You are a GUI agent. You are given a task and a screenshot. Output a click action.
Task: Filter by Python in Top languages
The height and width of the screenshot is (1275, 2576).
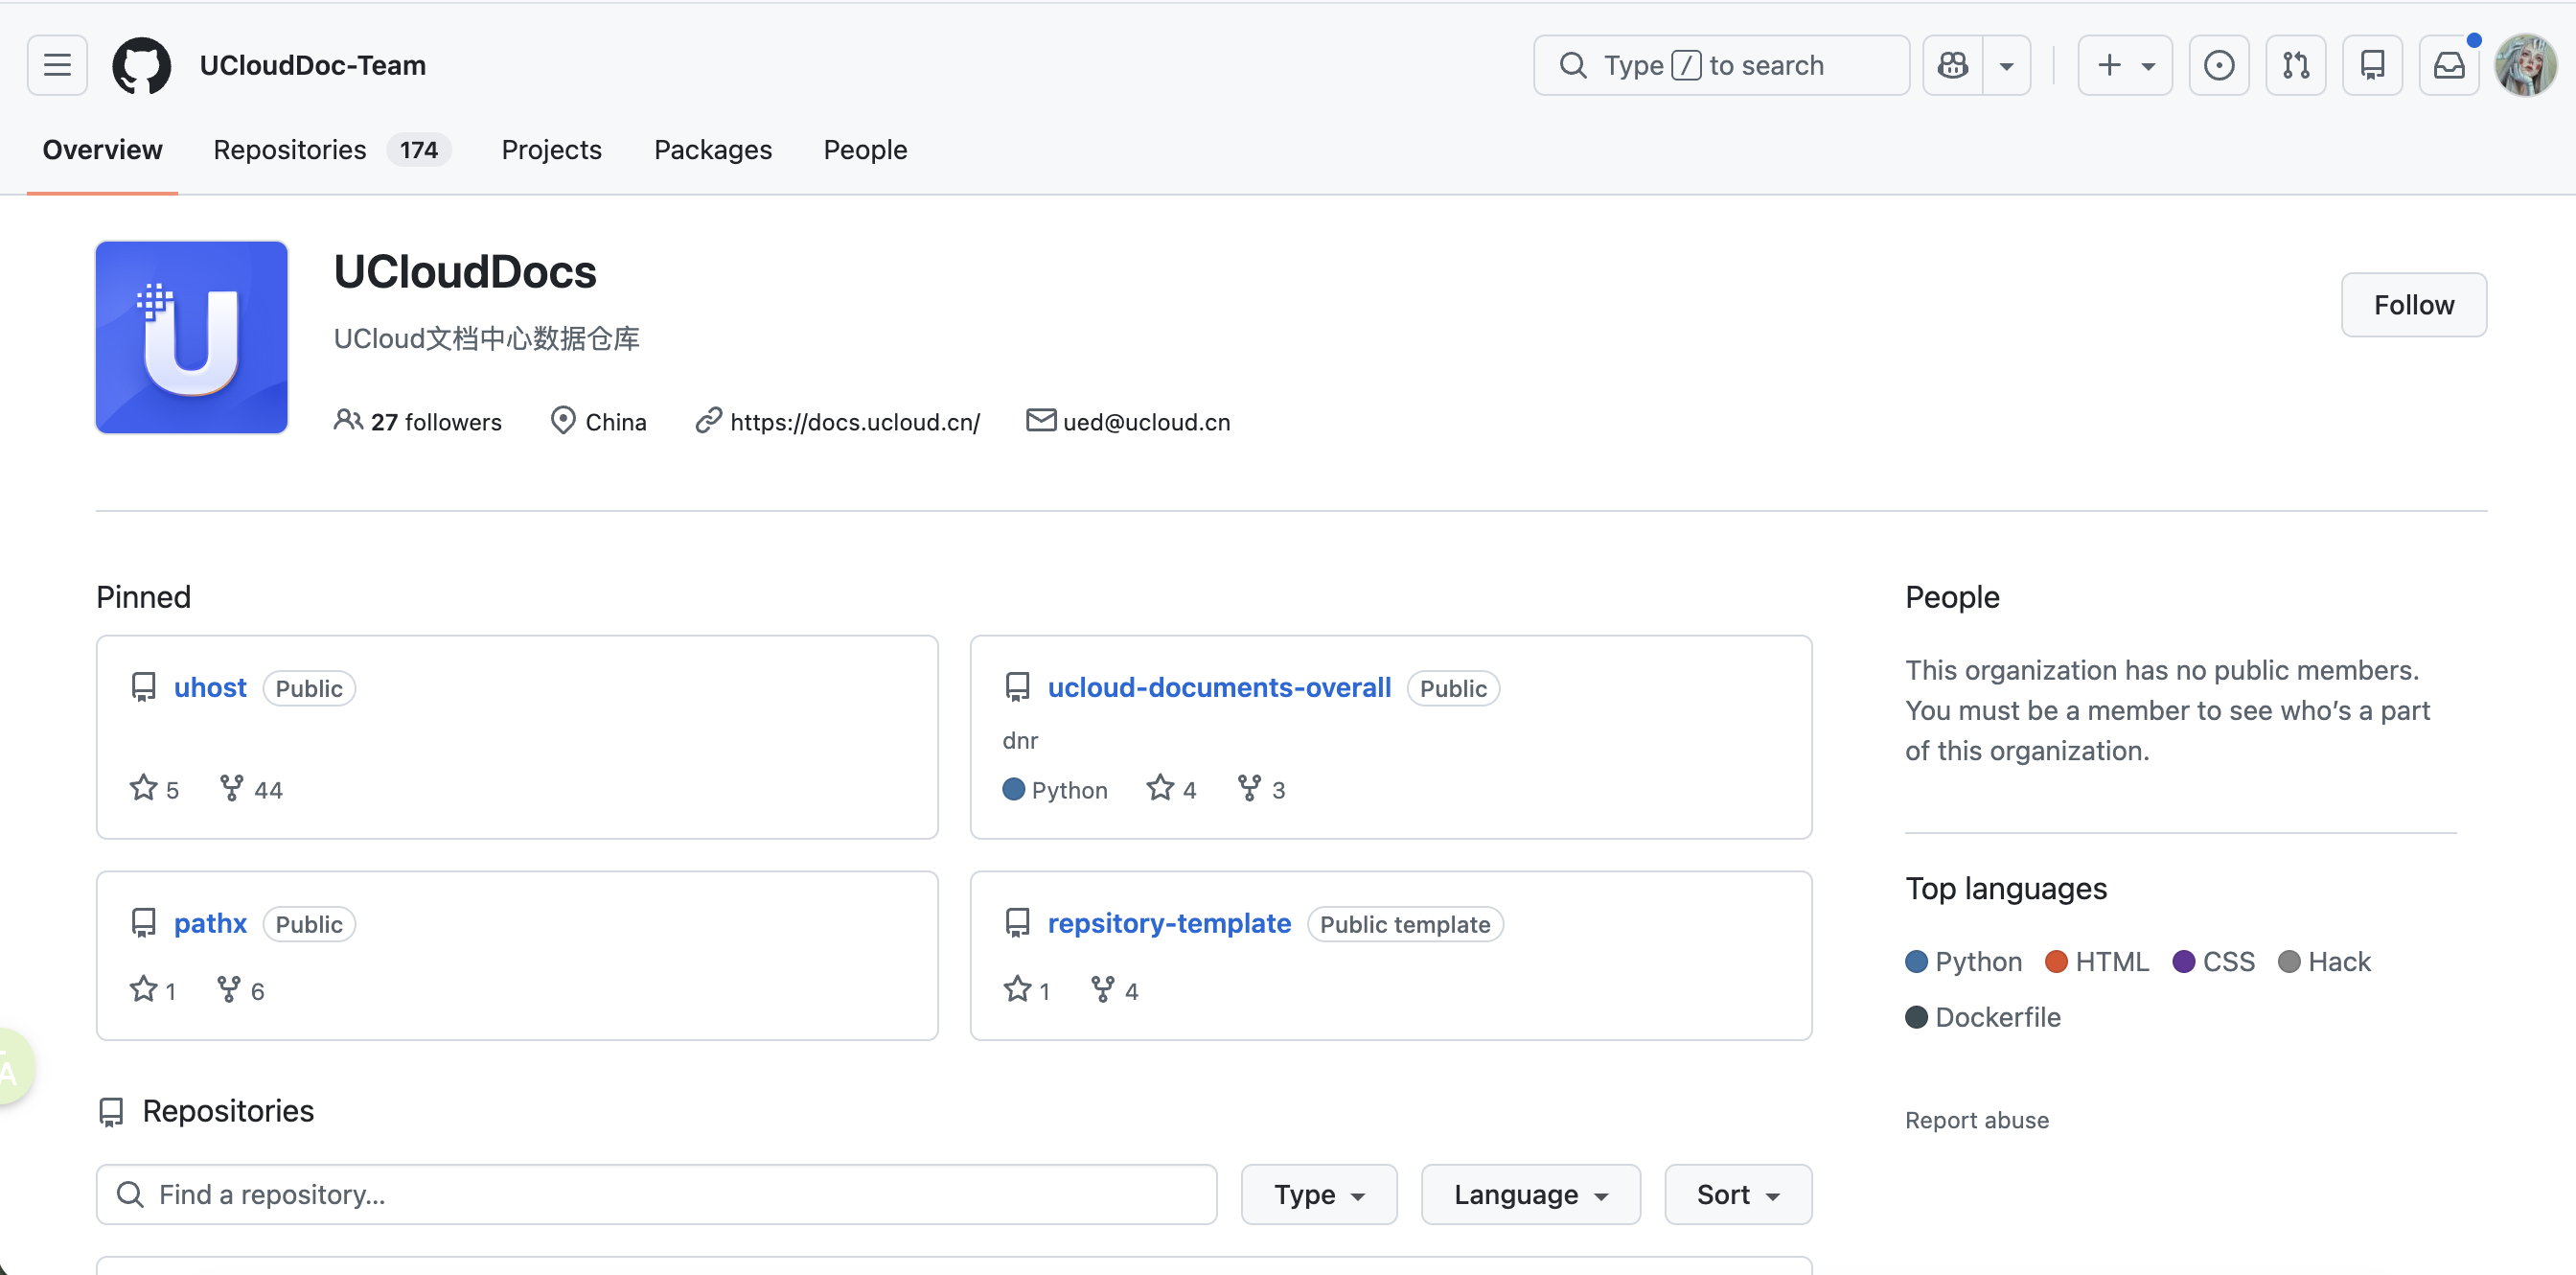1964,962
